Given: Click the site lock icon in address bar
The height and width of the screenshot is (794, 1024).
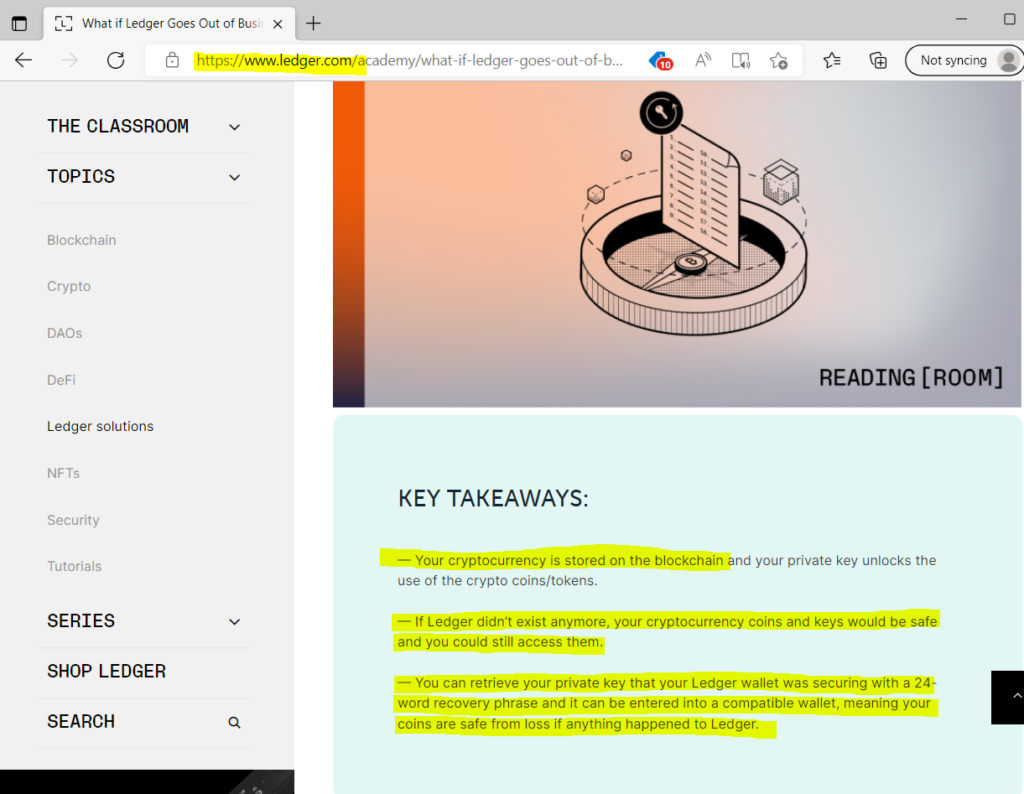Looking at the screenshot, I should click(x=172, y=60).
